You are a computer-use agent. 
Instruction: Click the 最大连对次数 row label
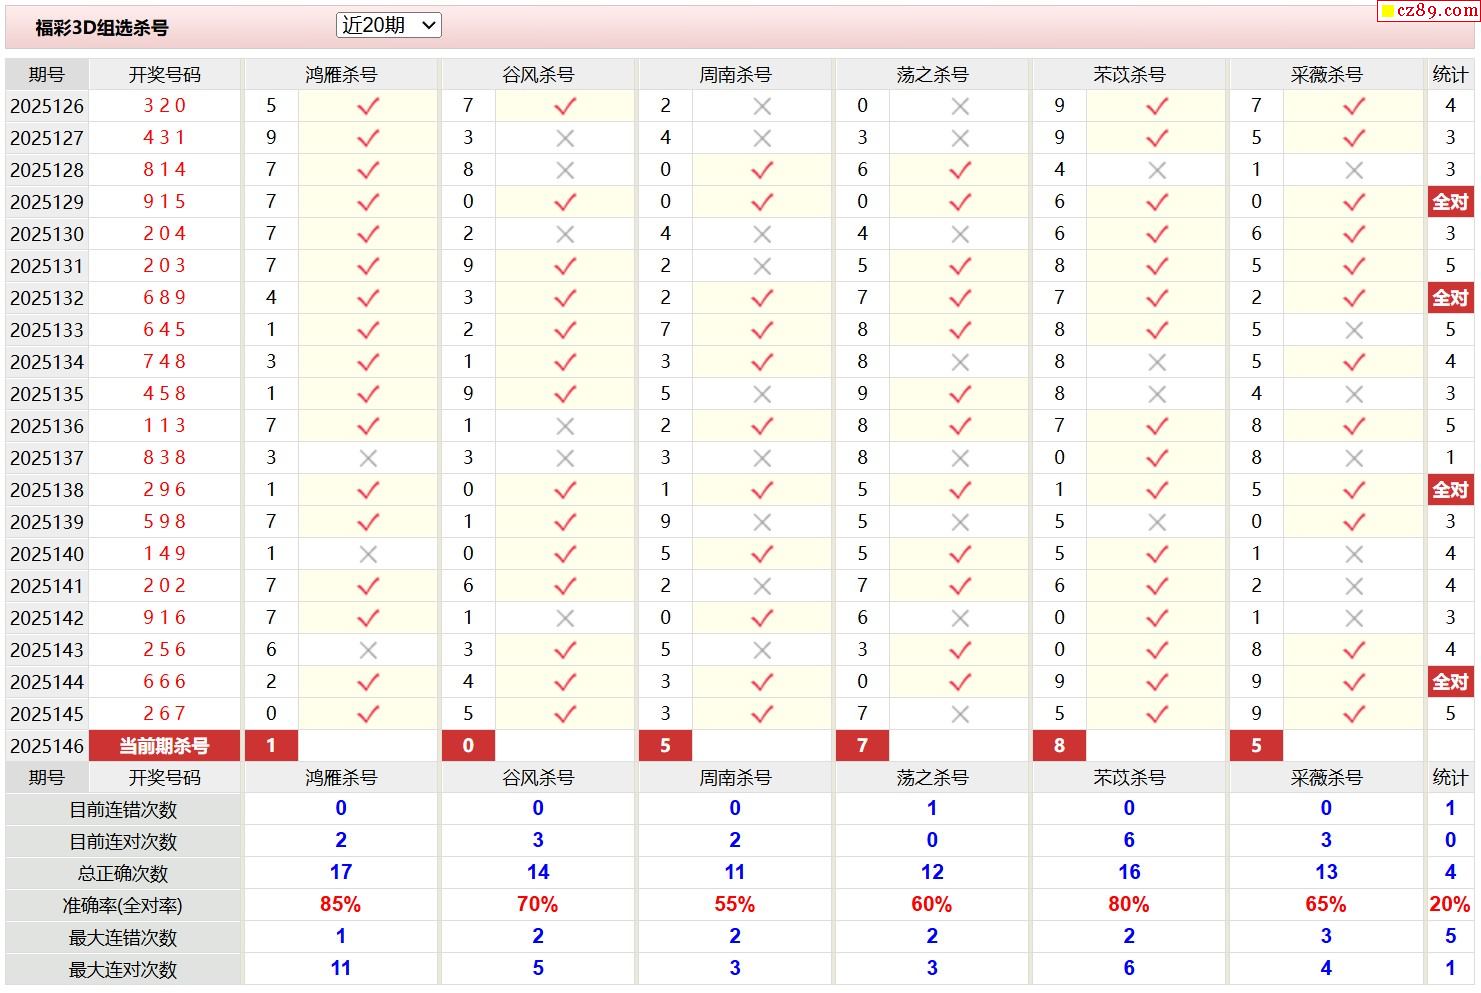coord(123,970)
